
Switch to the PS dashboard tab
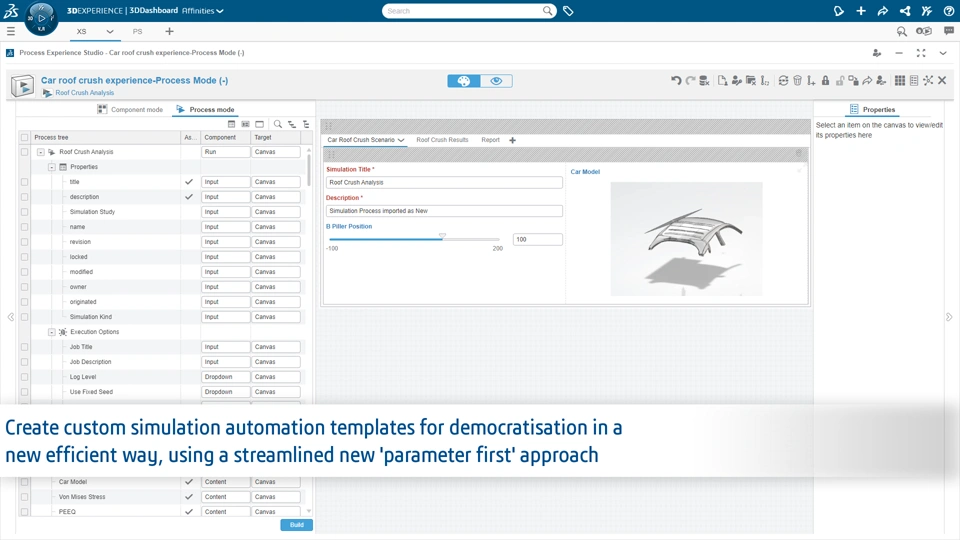tap(137, 31)
